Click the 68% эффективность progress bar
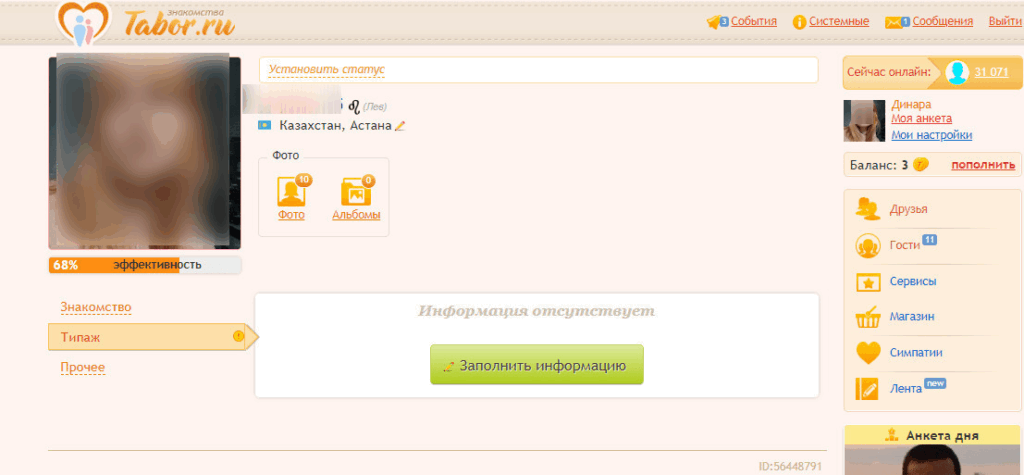This screenshot has width=1024, height=475. click(145, 265)
